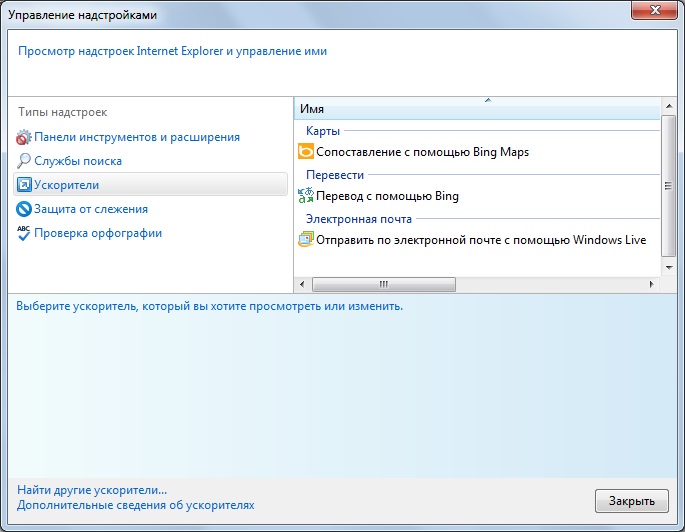Select Панели инструментов и расширения type
Screen dimensions: 685x532
point(137,137)
